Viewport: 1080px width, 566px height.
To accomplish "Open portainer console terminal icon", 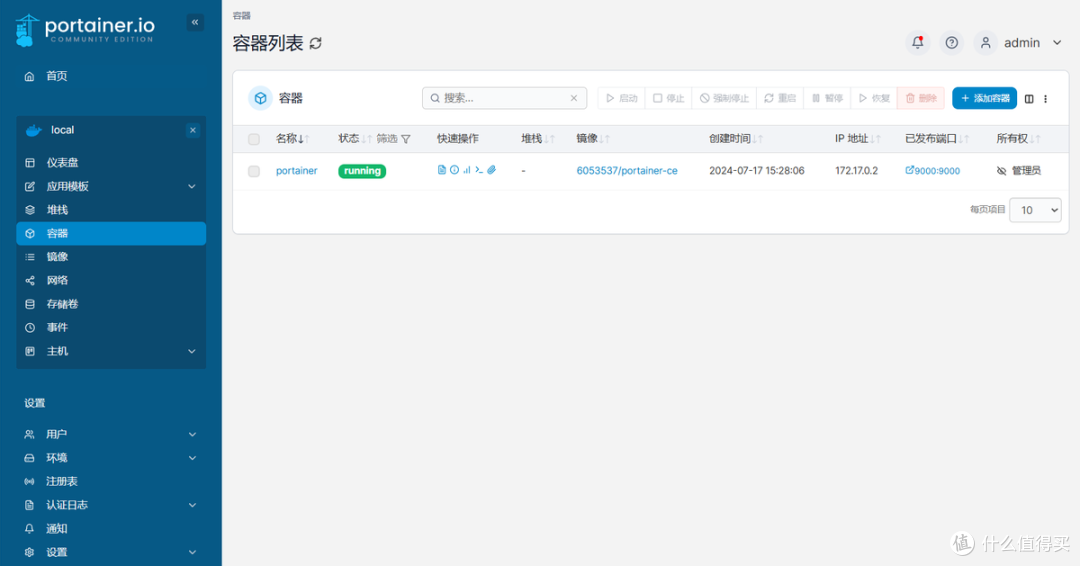I will tap(479, 170).
